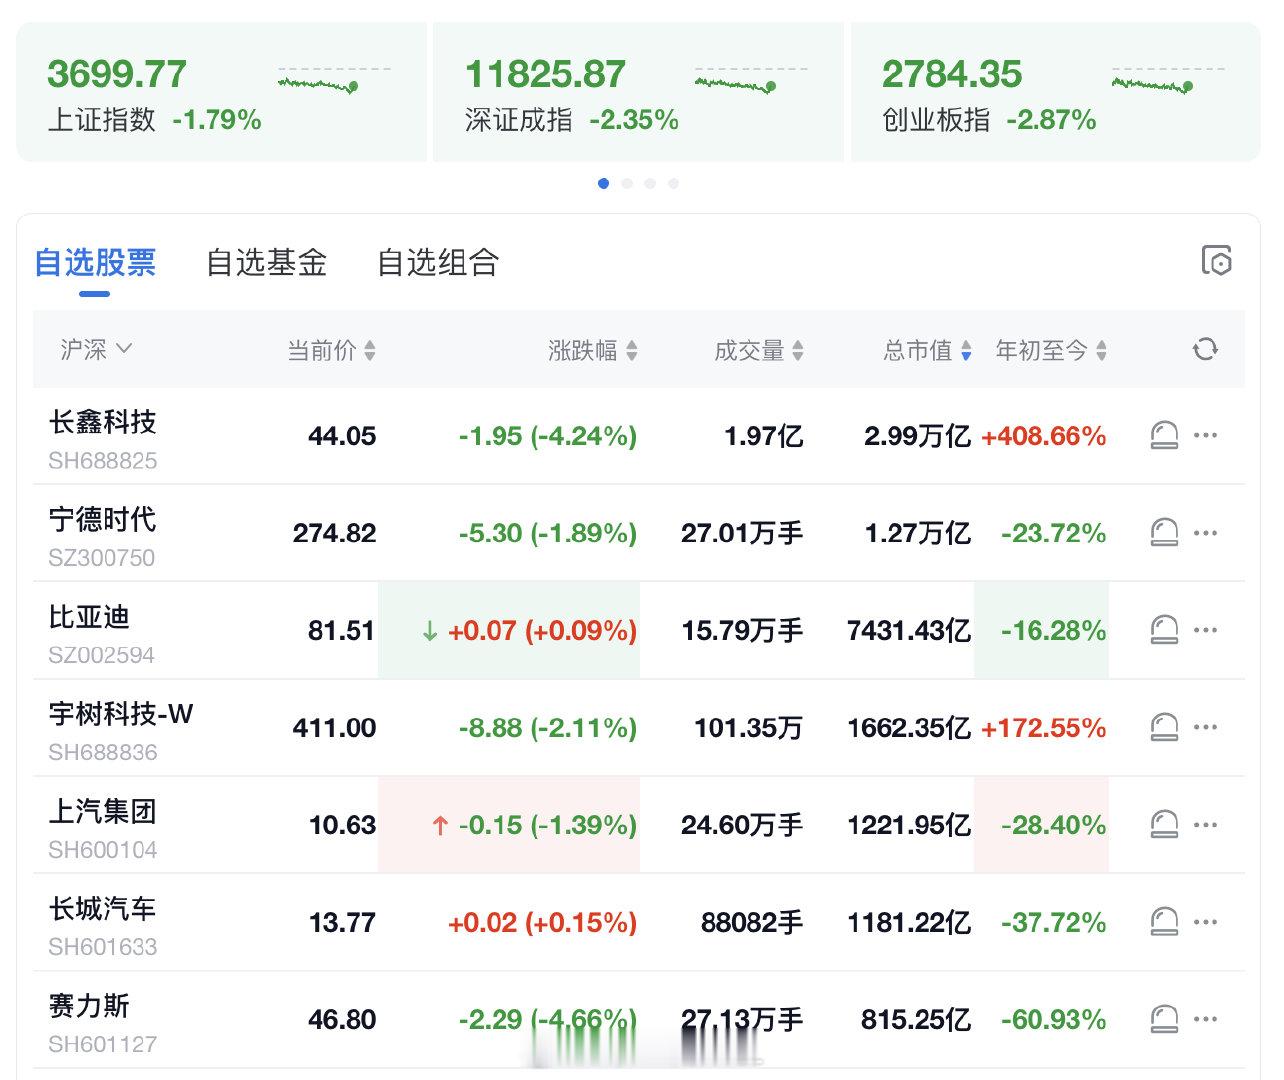The image size is (1284, 1080).
Task: Click 长鑫科技 year-to-date +408.66%
Action: click(x=1043, y=436)
